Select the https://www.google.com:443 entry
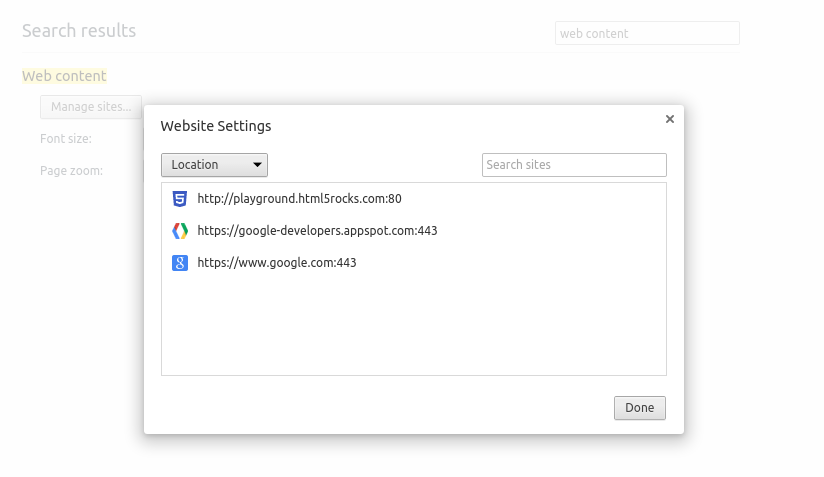 [277, 263]
